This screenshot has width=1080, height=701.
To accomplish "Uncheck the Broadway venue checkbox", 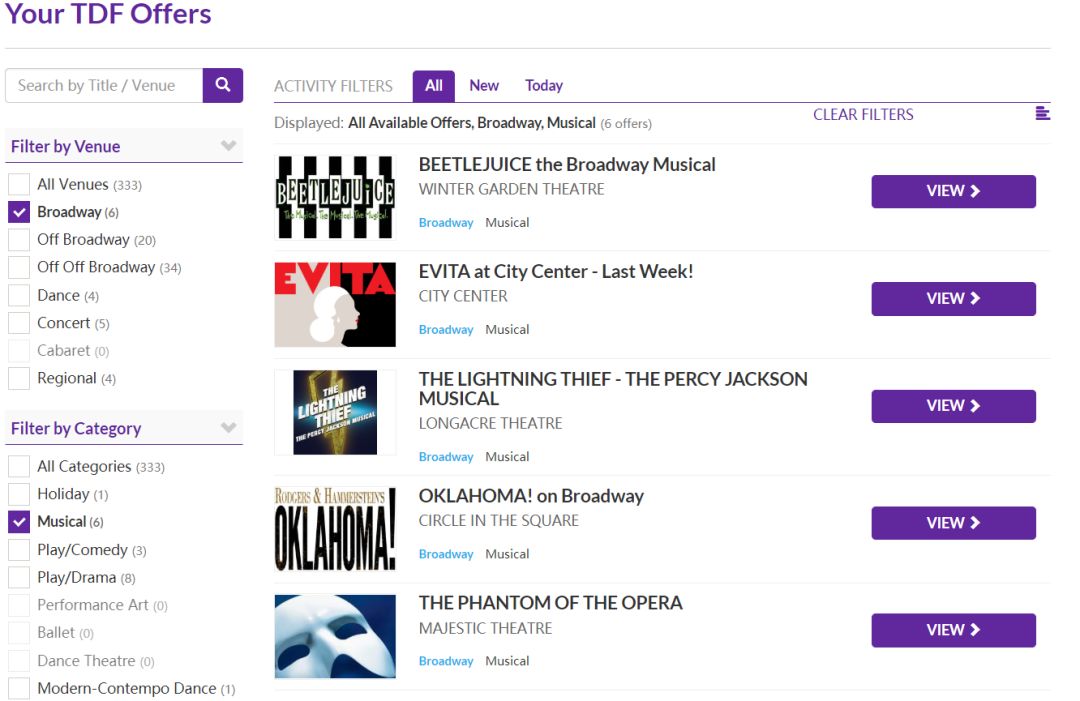I will [19, 212].
